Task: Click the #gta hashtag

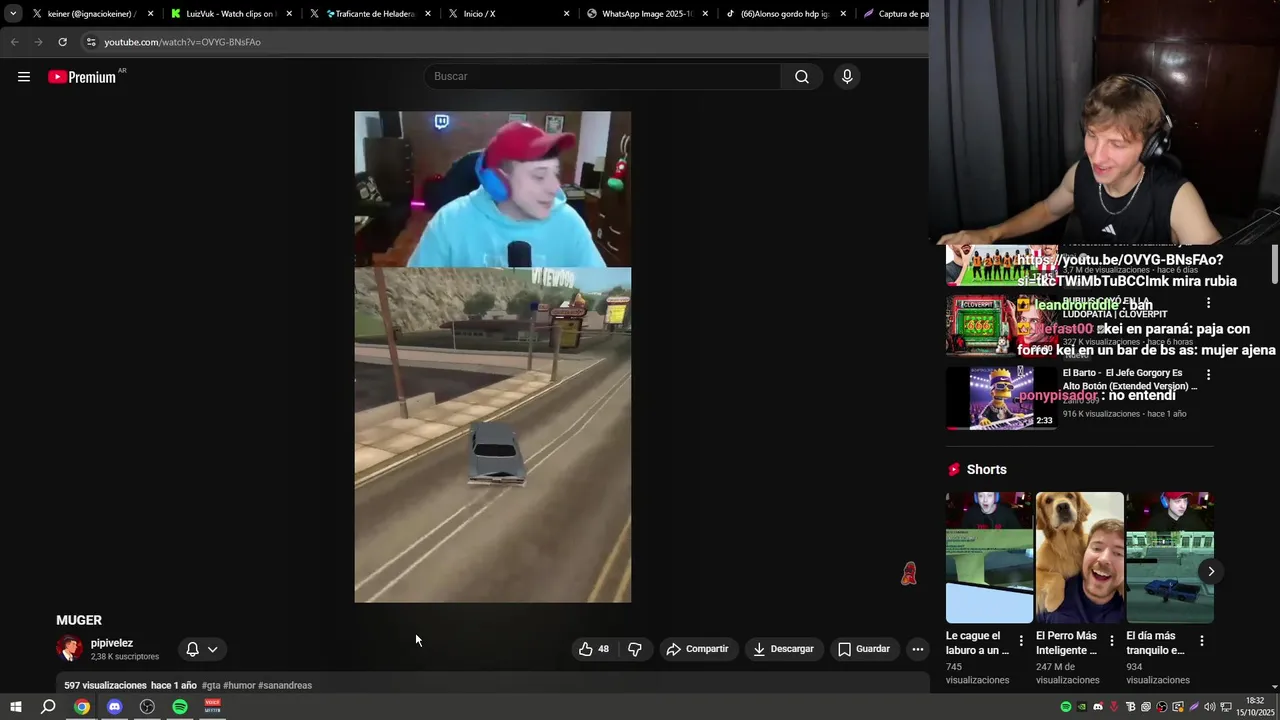Action: click(211, 686)
